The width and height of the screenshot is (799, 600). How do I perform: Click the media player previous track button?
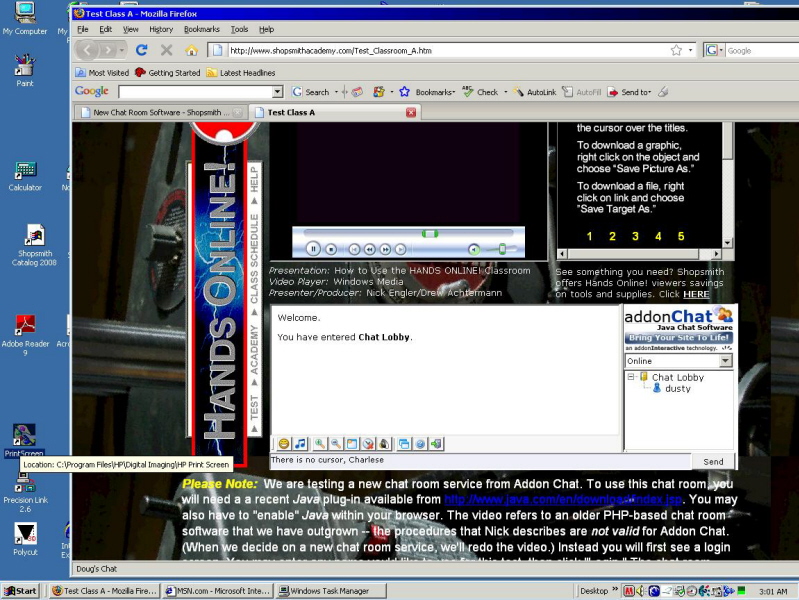(354, 249)
